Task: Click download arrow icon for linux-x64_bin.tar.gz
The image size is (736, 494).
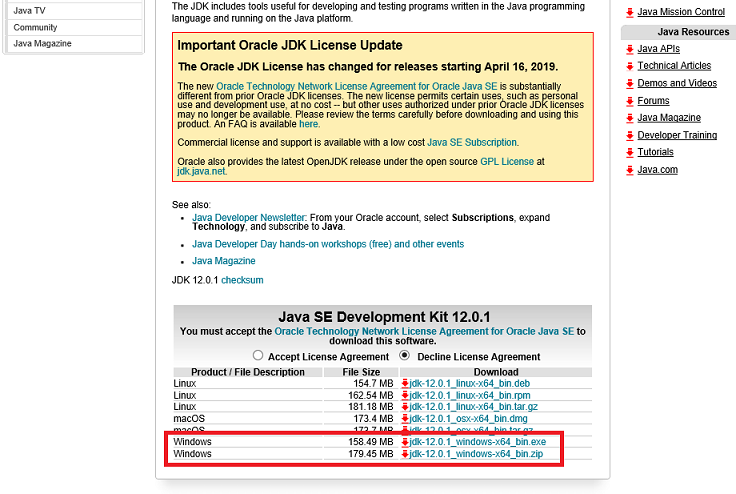Action: coord(405,407)
